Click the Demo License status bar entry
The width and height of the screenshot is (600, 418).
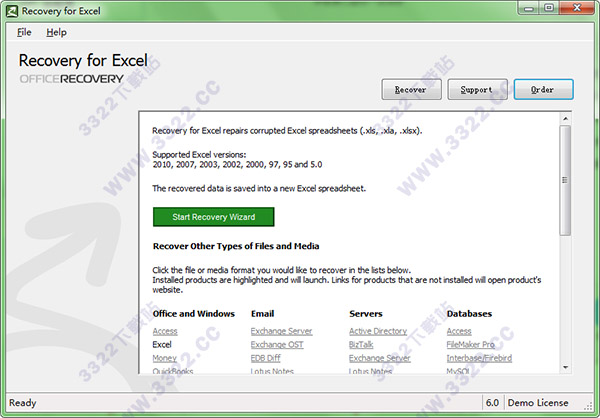click(x=538, y=403)
